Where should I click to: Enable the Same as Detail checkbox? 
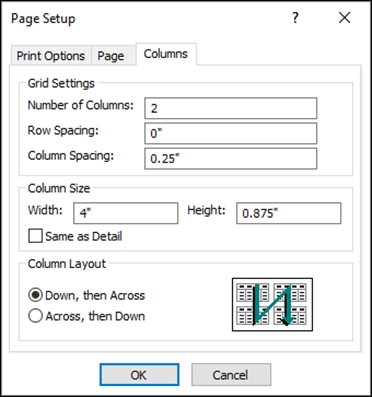pos(35,236)
